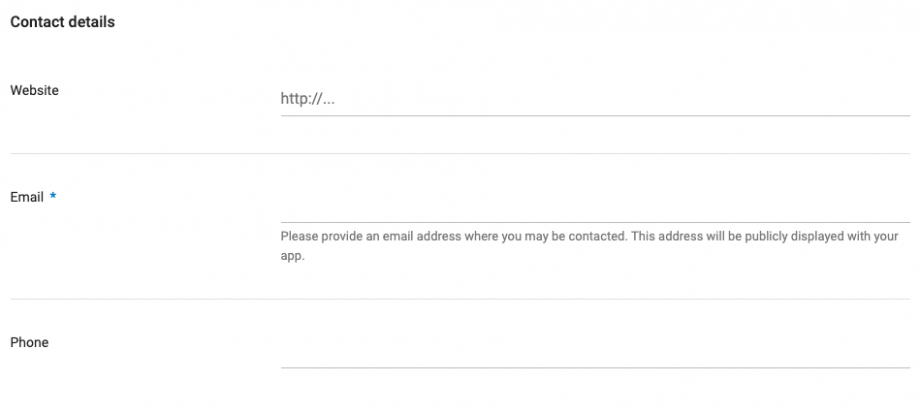Image resolution: width=920 pixels, height=413 pixels.
Task: Click the word "app." in the email hint
Action: (x=292, y=255)
